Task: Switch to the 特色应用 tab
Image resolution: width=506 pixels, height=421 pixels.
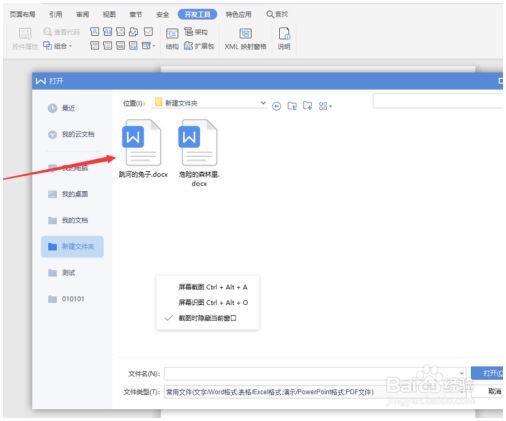Action: [238, 14]
